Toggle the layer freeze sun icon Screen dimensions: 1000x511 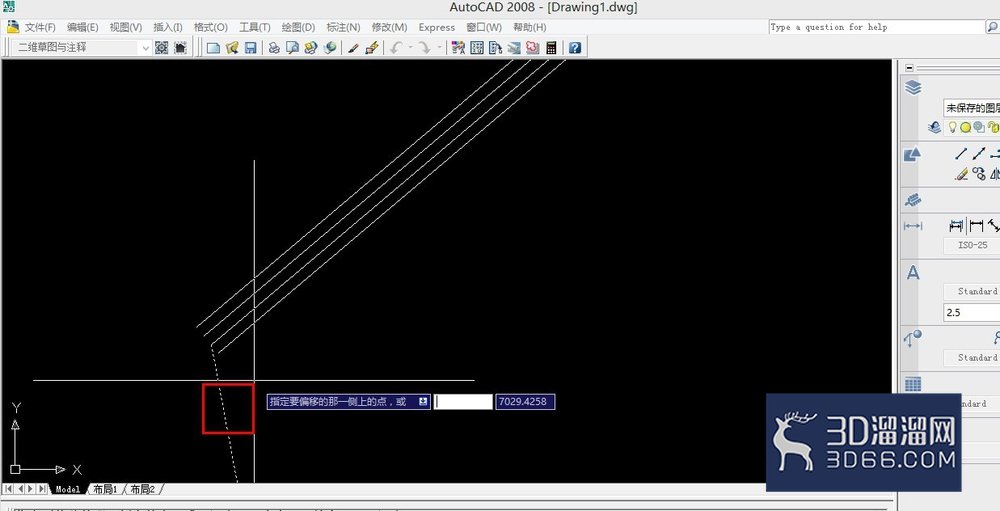pos(966,128)
